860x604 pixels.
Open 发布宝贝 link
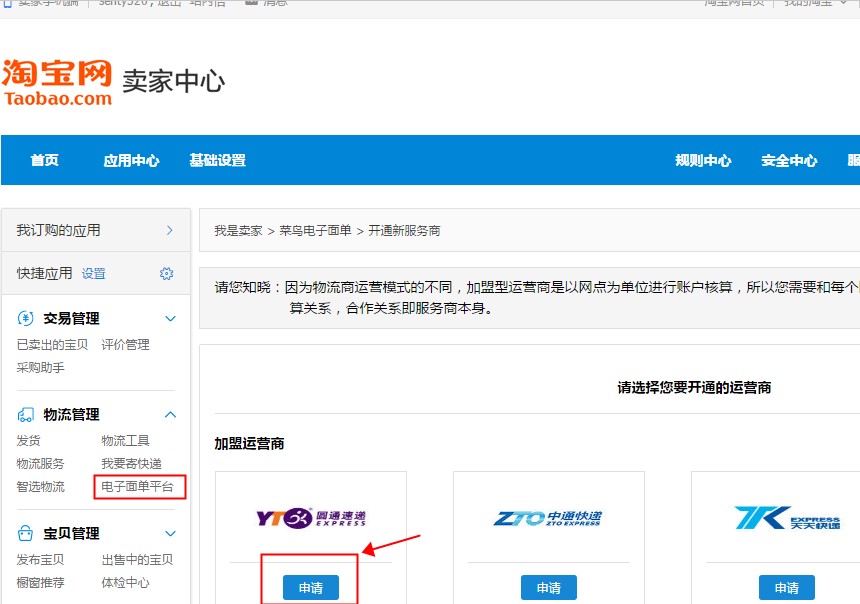point(41,560)
